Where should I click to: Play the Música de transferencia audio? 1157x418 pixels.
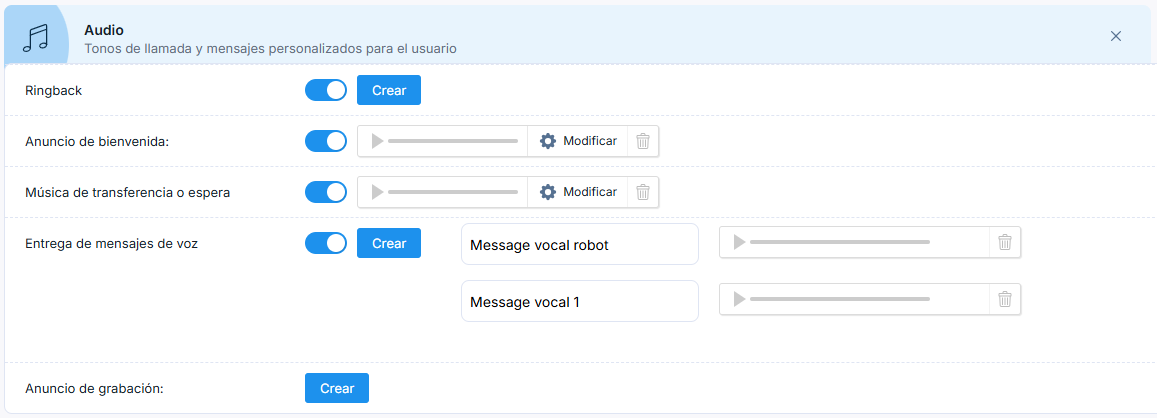377,192
